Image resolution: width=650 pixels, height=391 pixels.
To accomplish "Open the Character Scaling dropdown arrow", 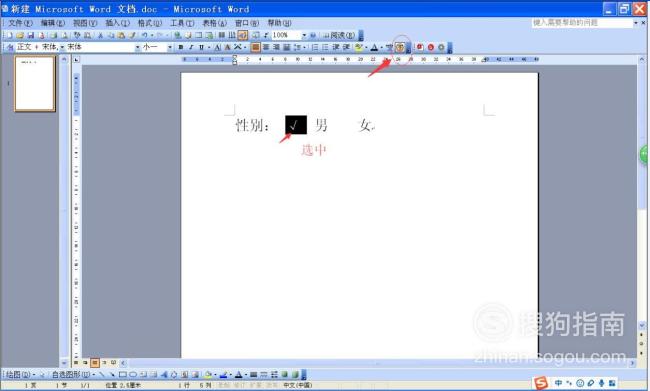I will (245, 47).
